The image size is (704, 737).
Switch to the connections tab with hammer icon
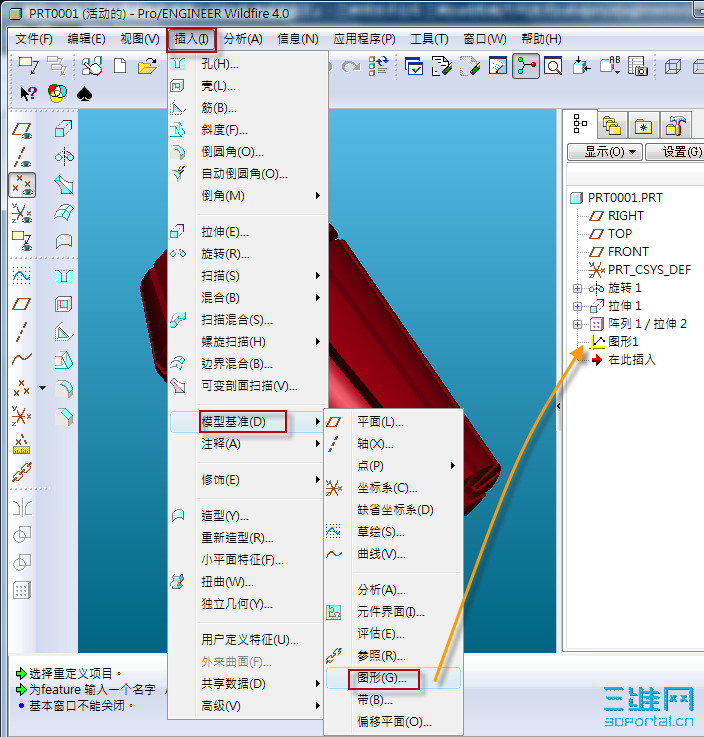pos(675,125)
